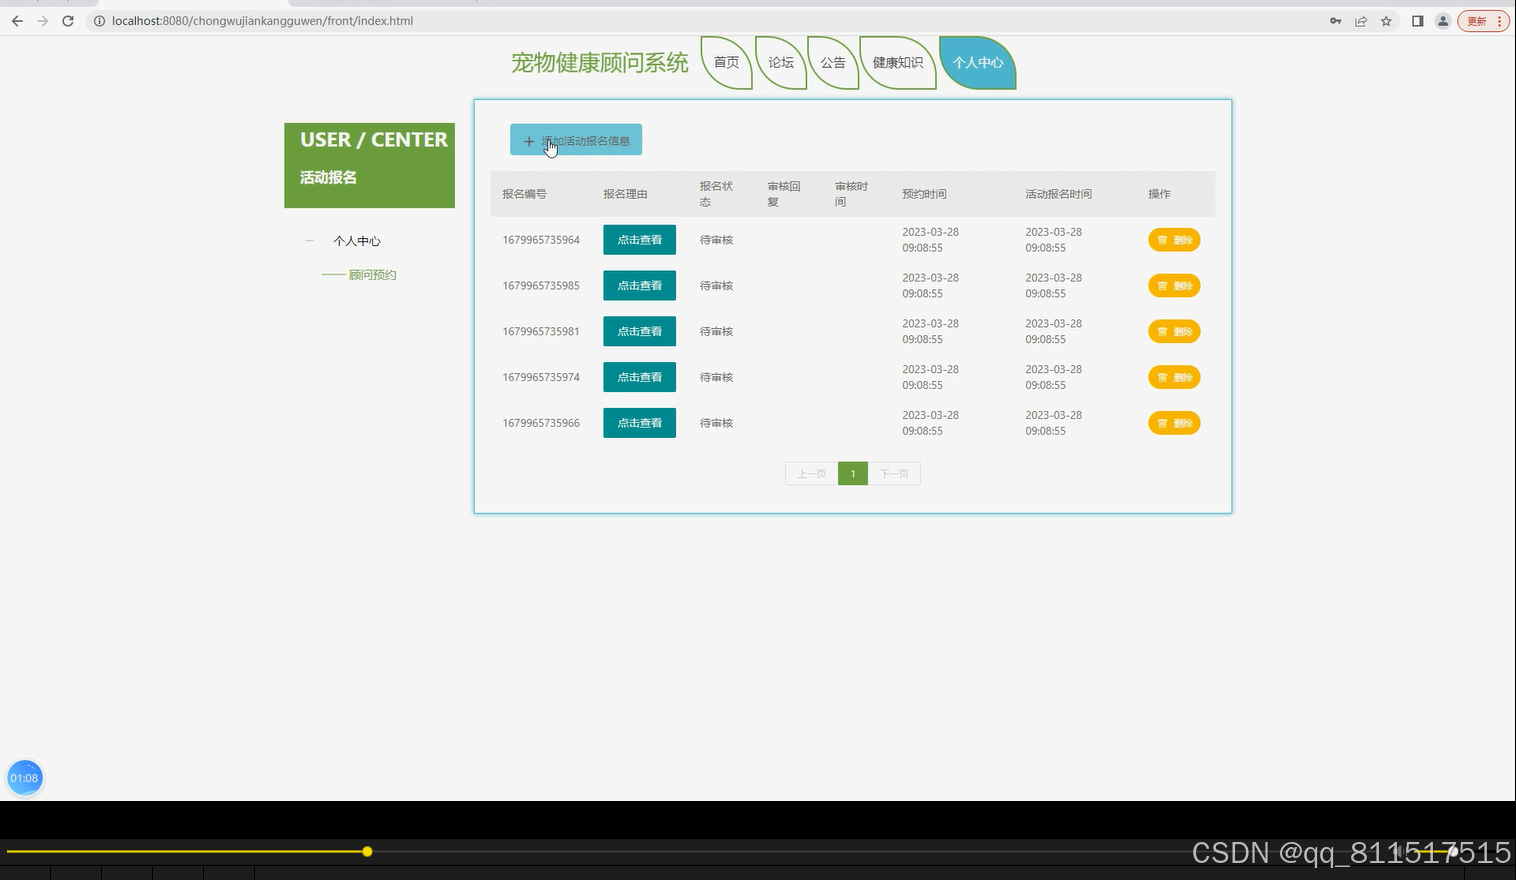The width and height of the screenshot is (1516, 880).
Task: Open the 个人中心 tab
Action: pos(978,62)
